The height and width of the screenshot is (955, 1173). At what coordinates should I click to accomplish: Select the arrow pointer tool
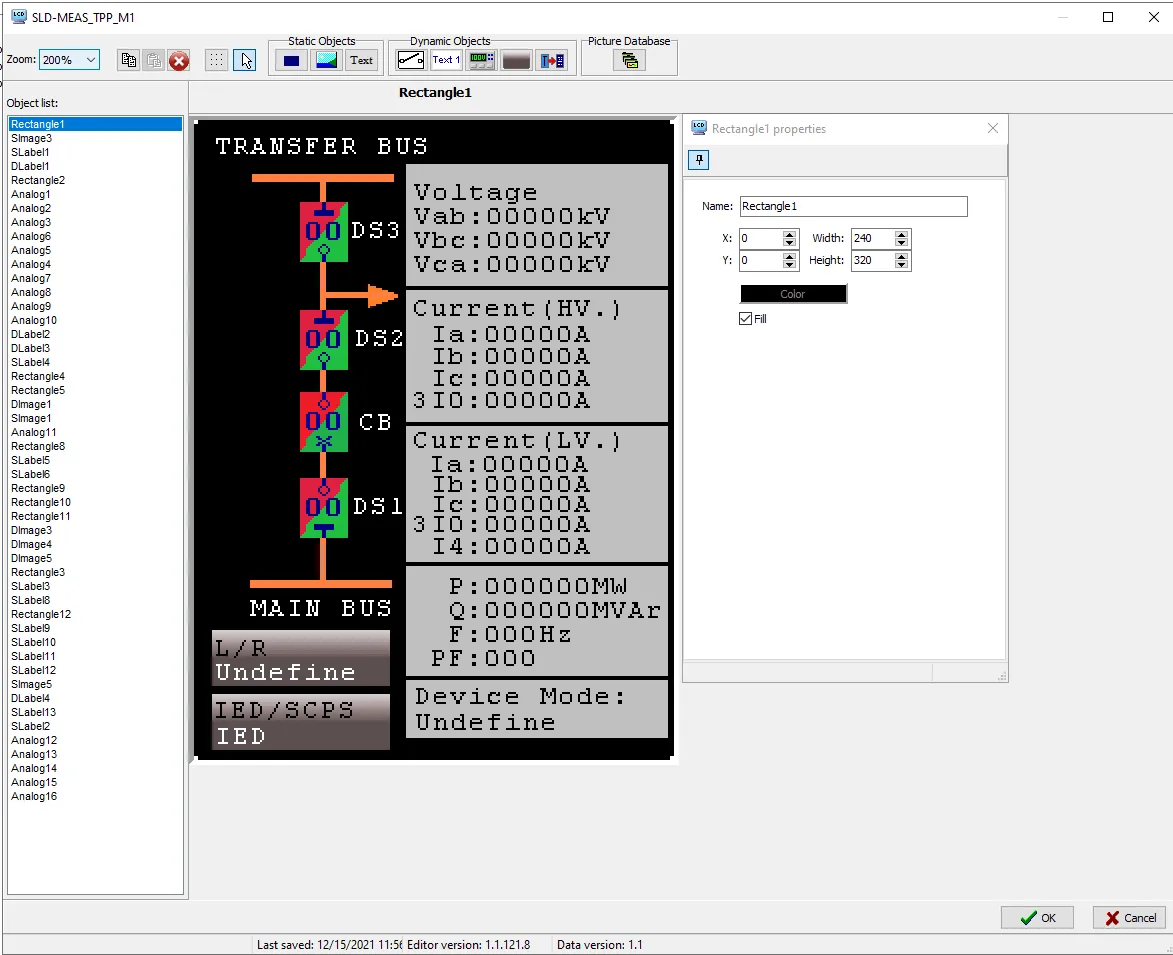click(x=245, y=61)
